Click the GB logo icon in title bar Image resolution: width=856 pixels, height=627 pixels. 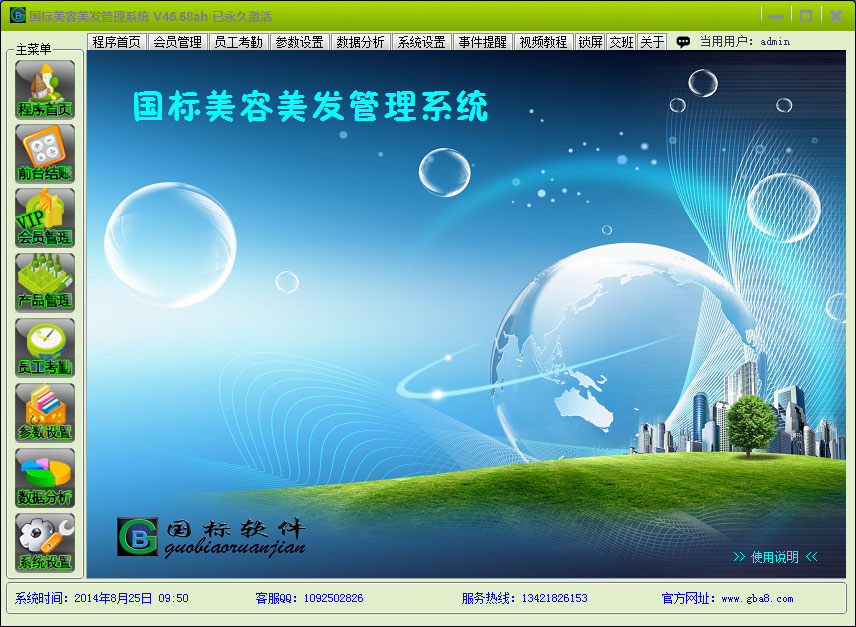click(17, 15)
